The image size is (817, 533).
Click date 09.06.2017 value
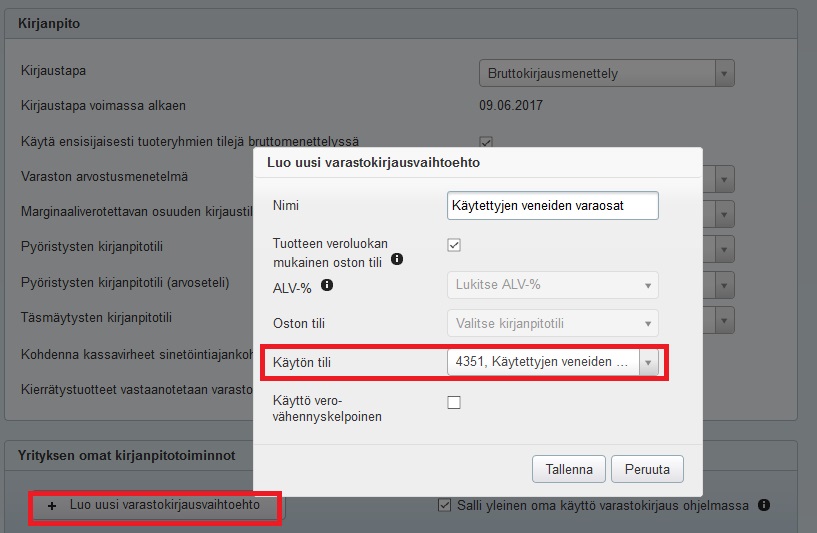click(511, 105)
